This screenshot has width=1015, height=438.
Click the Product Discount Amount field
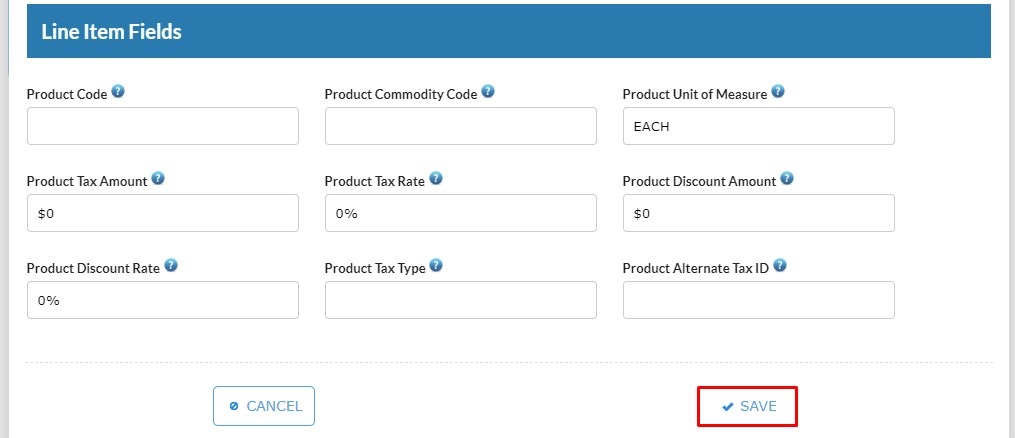(x=759, y=213)
